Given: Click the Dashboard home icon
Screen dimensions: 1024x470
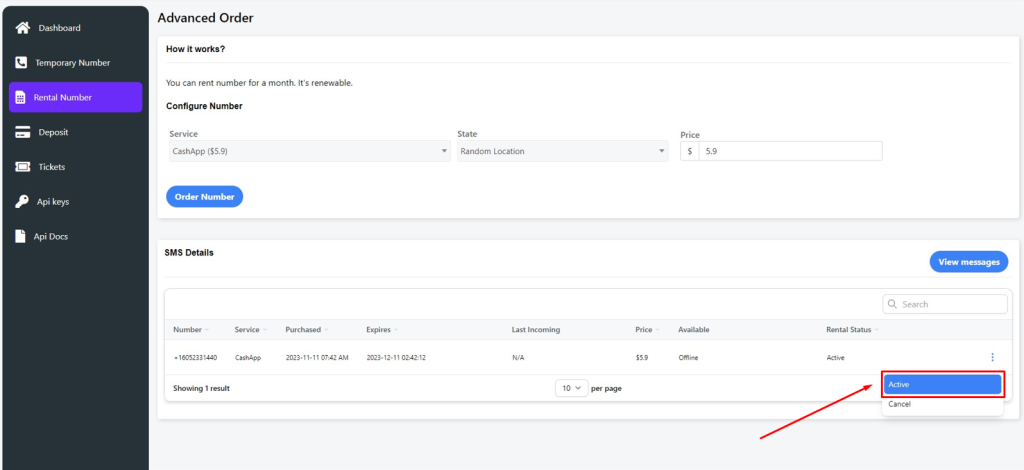Looking at the screenshot, I should (x=22, y=28).
